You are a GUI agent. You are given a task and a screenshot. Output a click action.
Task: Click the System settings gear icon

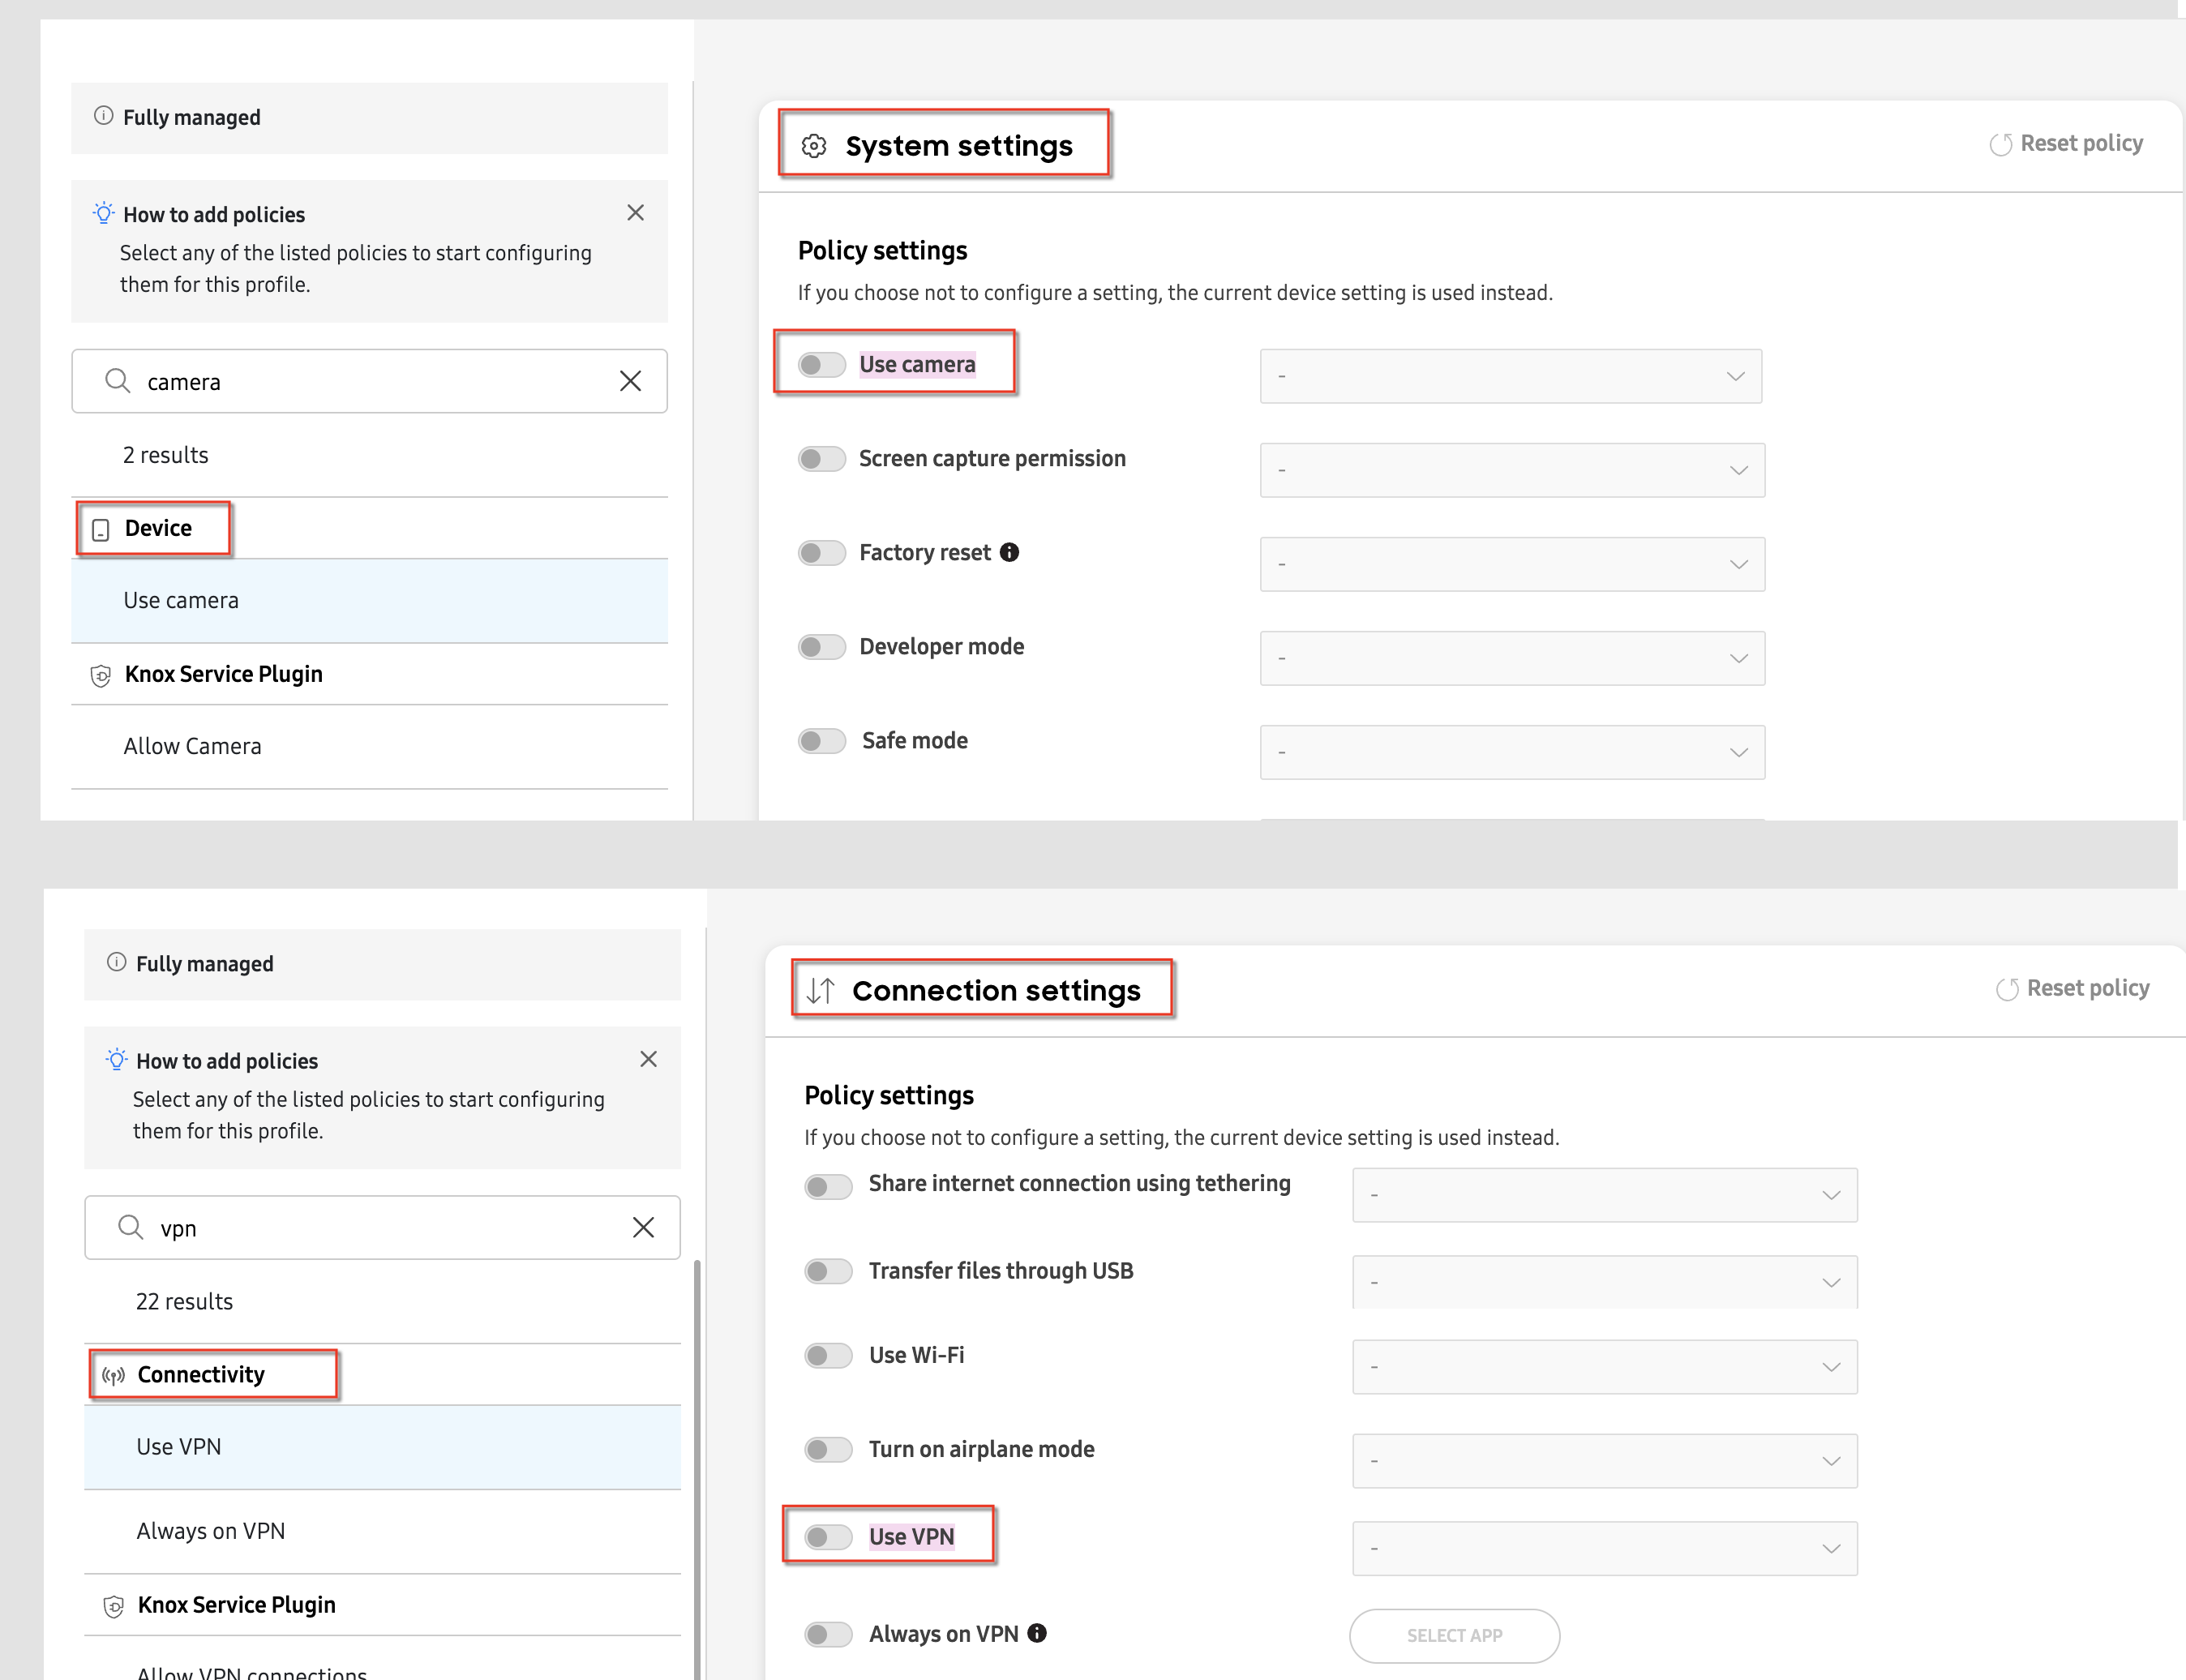click(x=814, y=146)
